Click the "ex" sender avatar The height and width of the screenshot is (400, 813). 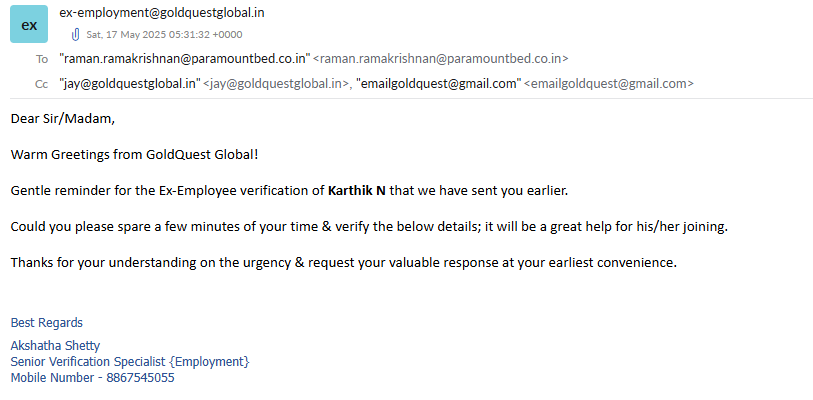29,24
